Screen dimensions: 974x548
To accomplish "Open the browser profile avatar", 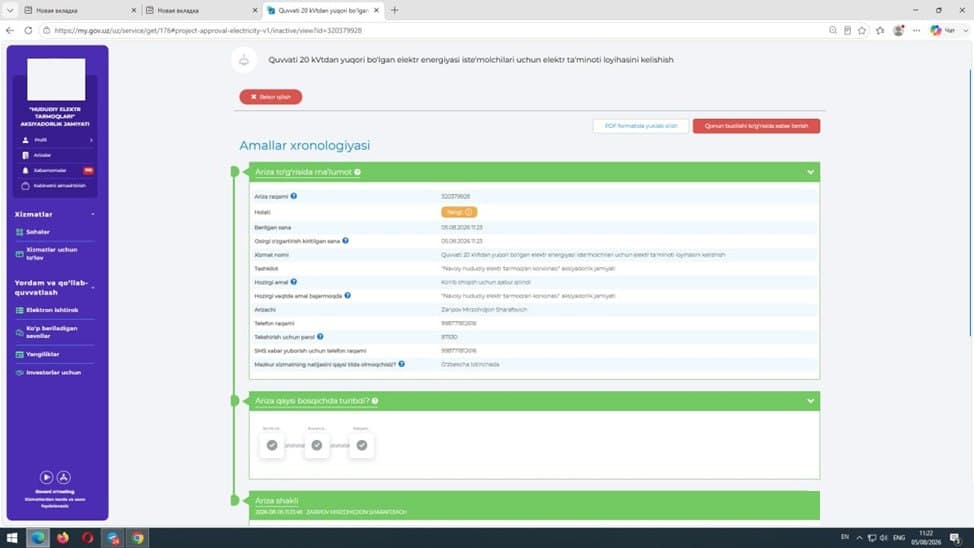I will 898,30.
